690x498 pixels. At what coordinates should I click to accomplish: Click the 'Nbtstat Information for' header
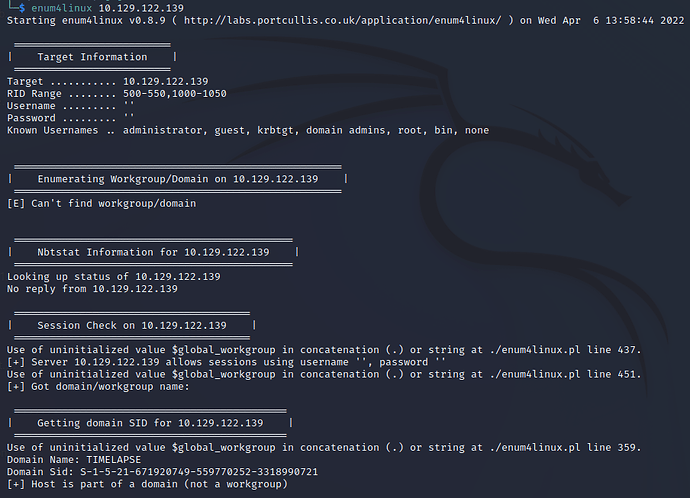pos(153,252)
